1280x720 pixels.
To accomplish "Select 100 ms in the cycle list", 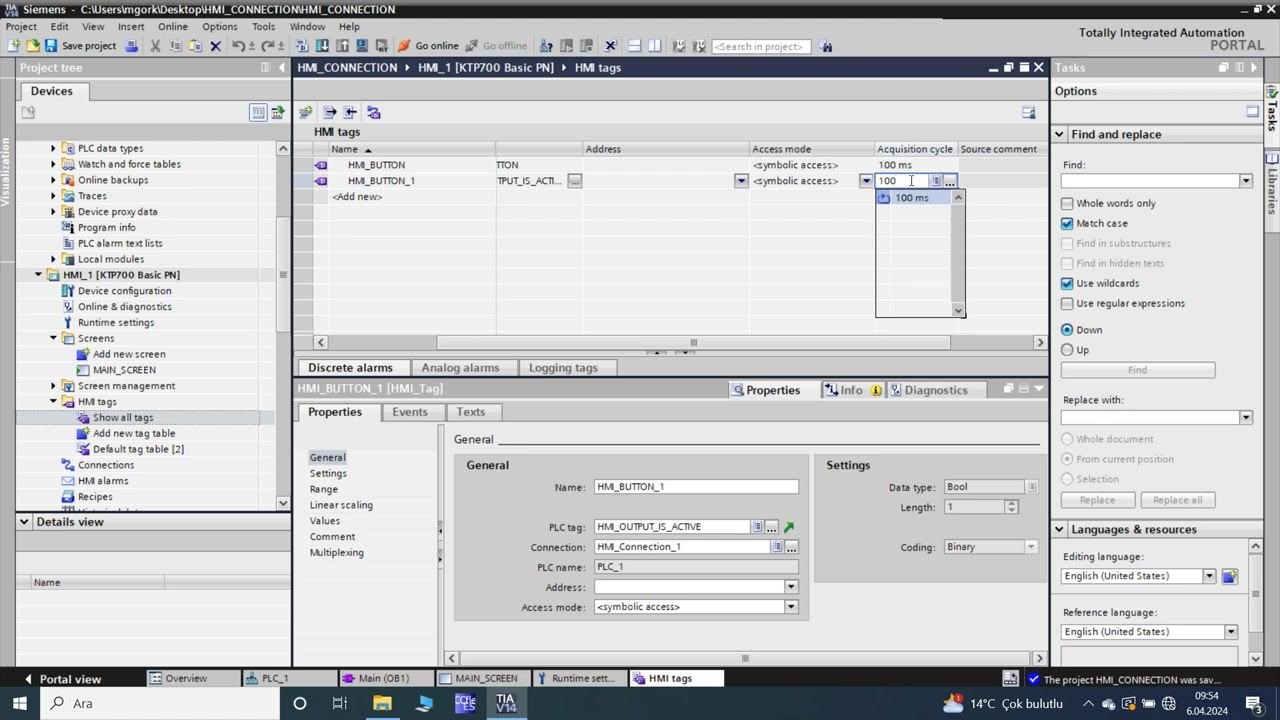I will tap(912, 198).
